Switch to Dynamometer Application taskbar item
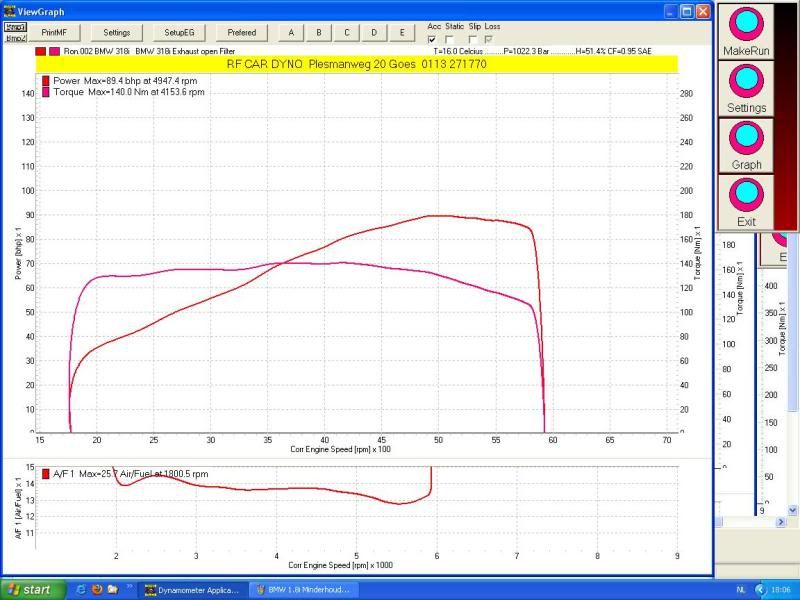Image resolution: width=800 pixels, height=600 pixels. pyautogui.click(x=192, y=590)
